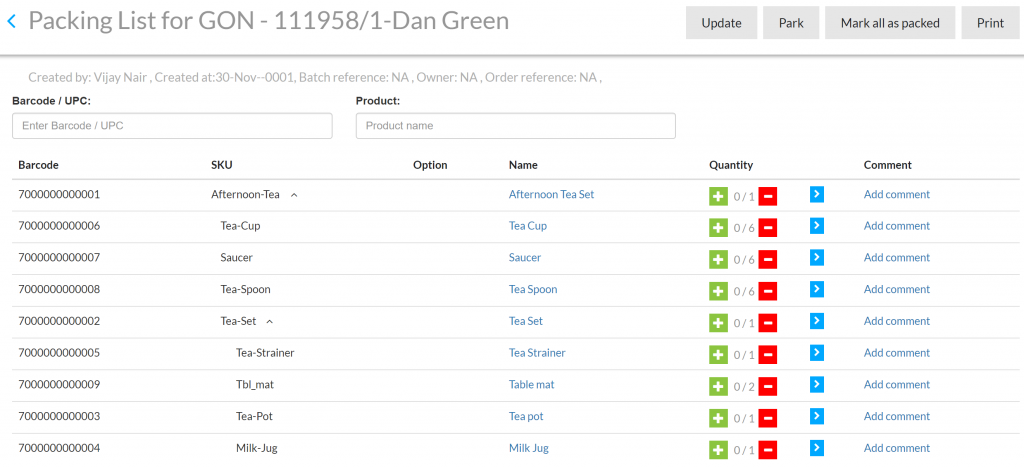
Task: Click the back arrow beside Packing List title
Action: tap(12, 21)
